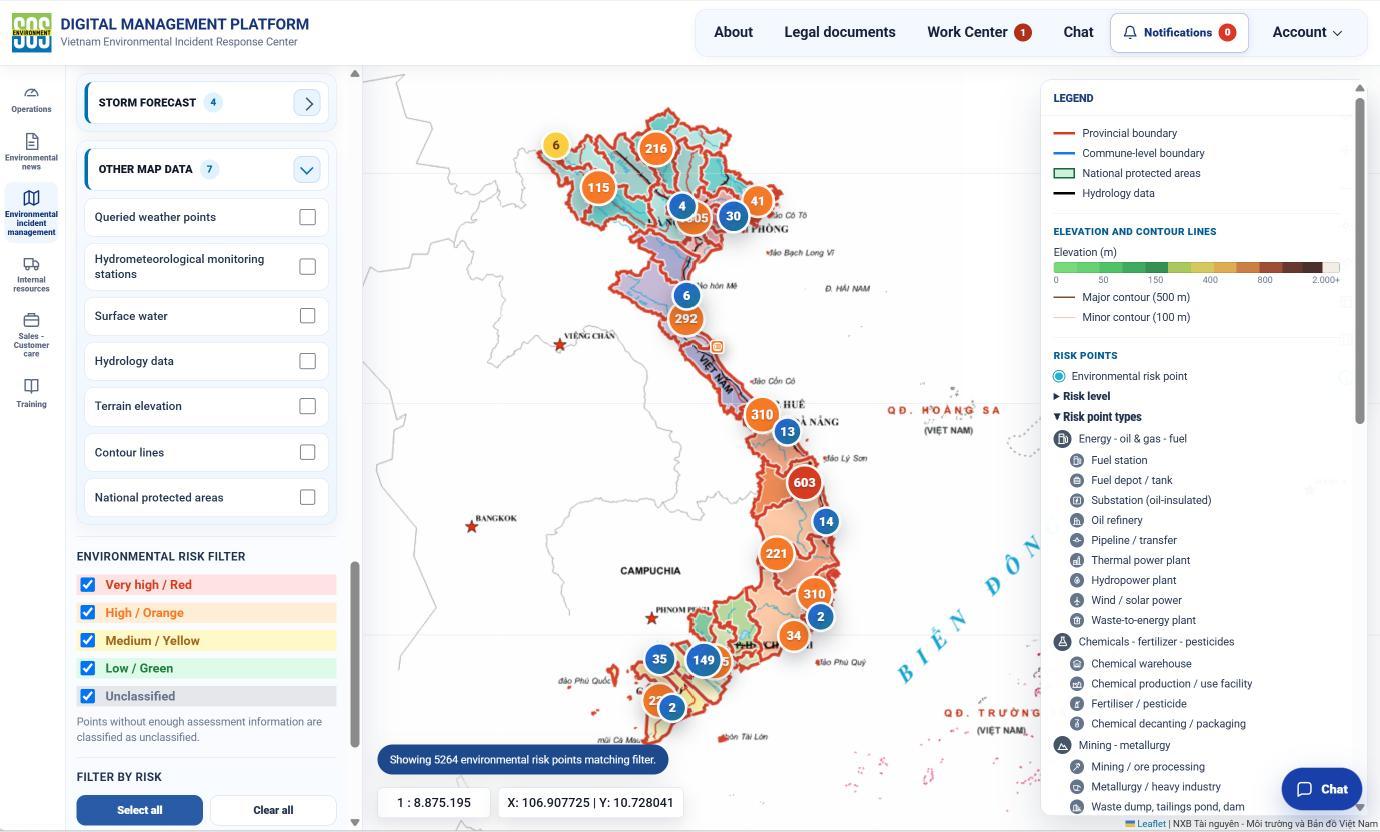The image size is (1380, 832).
Task: Click the Chemical warehouse legend icon
Action: point(1077,664)
